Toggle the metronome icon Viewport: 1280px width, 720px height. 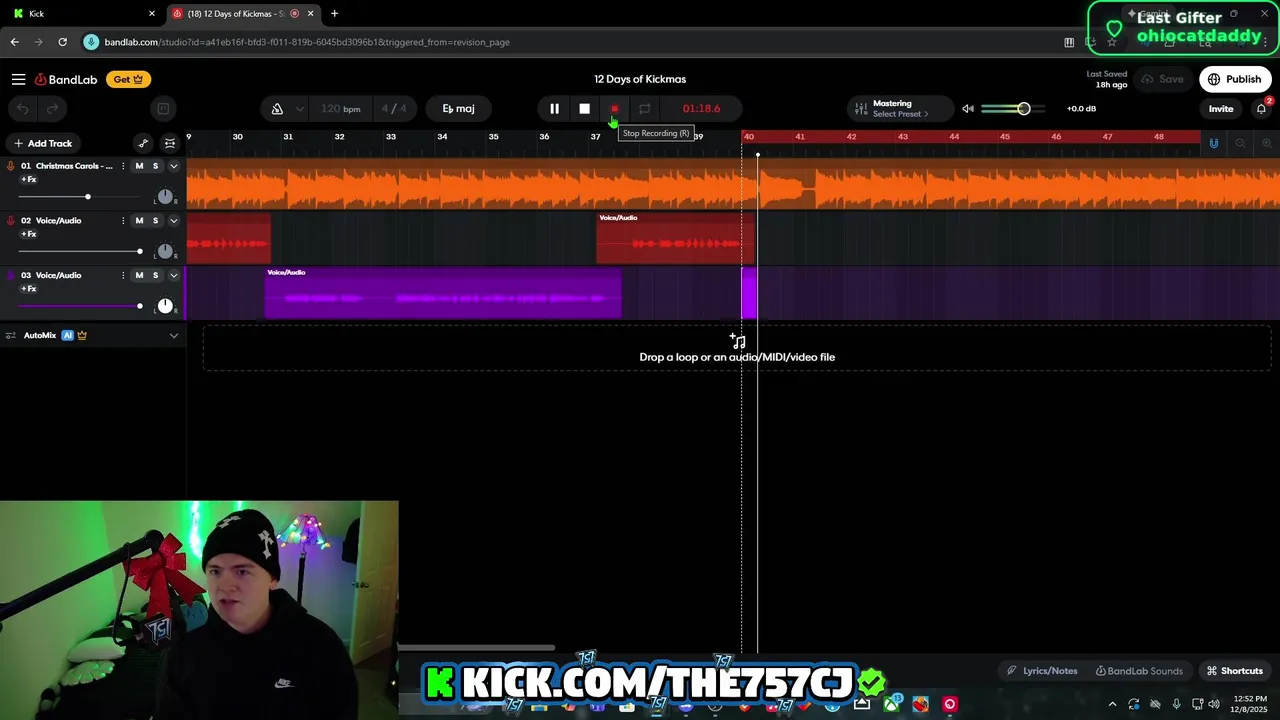277,109
